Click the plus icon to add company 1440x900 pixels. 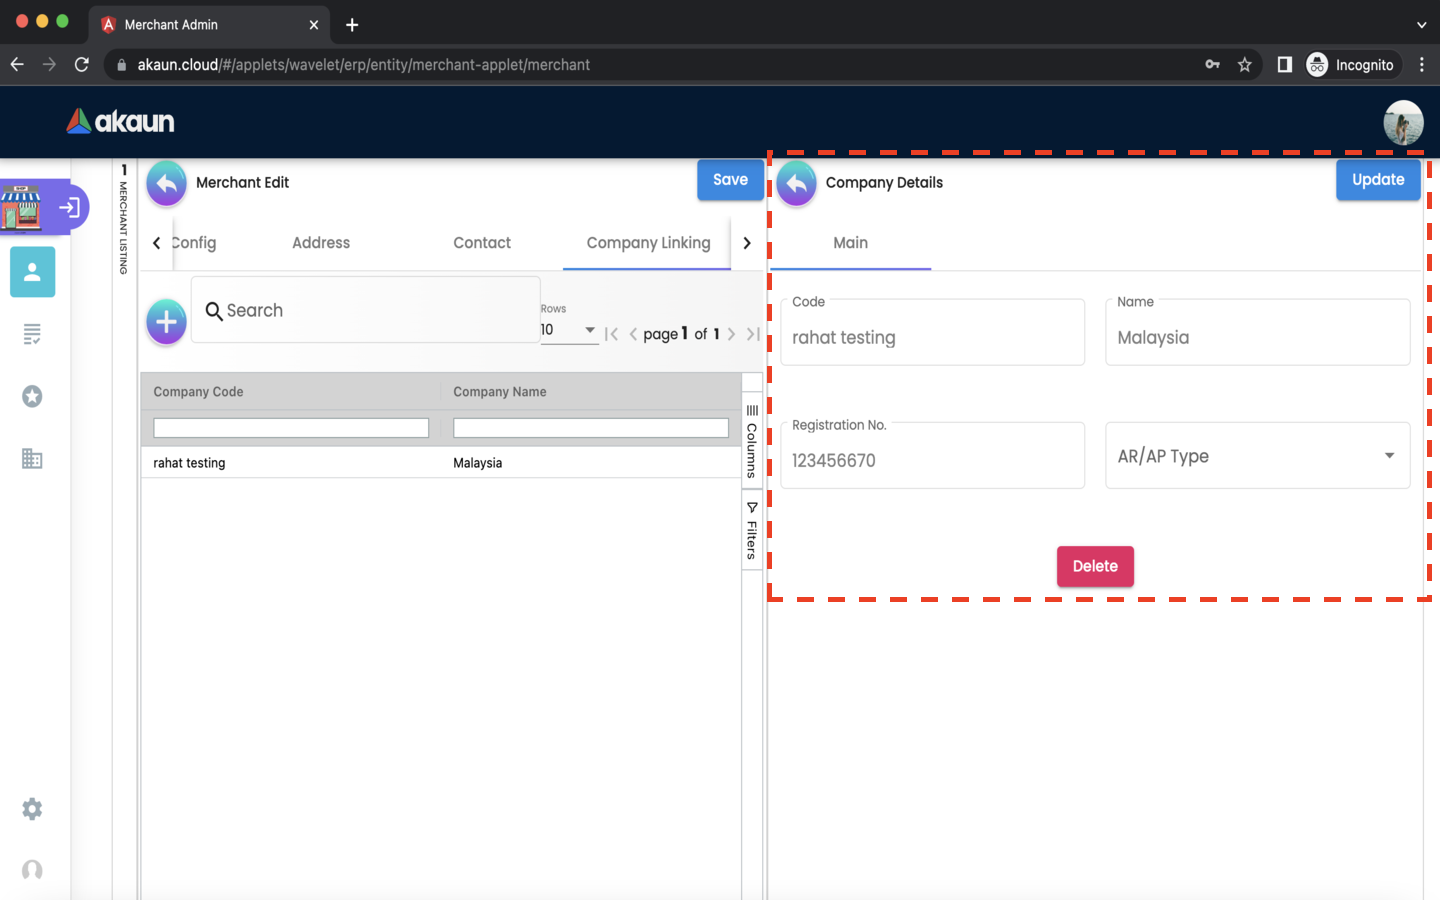tap(166, 322)
